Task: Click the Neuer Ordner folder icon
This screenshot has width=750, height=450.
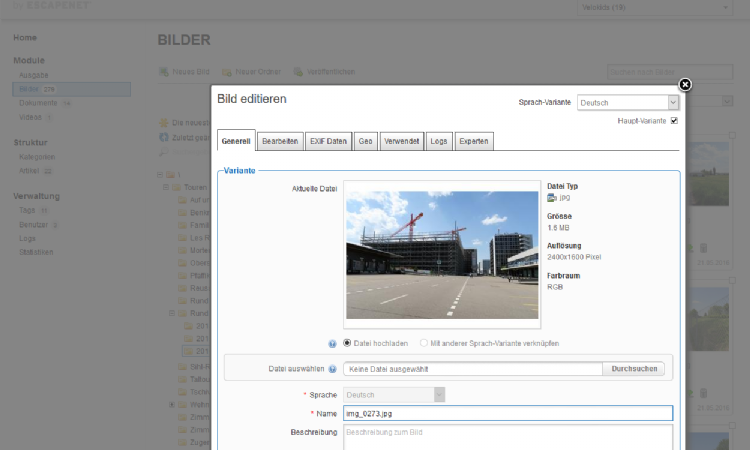Action: [227, 72]
